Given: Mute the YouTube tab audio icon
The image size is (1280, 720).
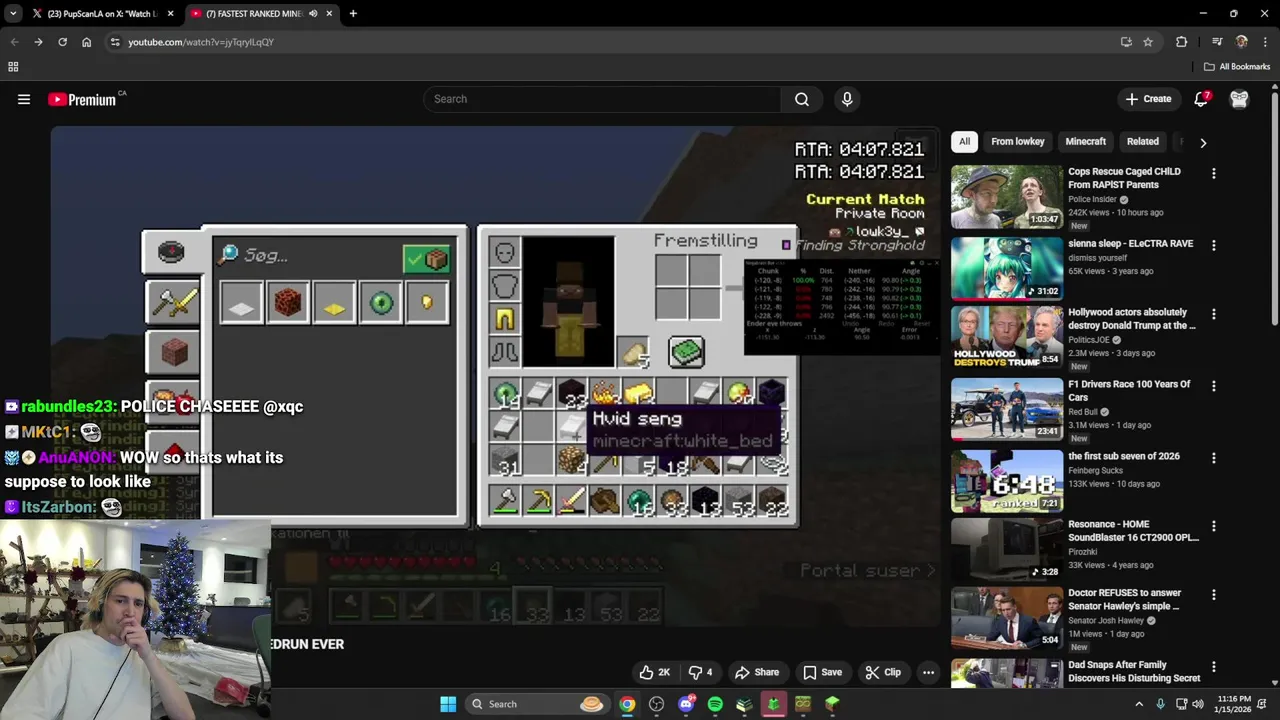Looking at the screenshot, I should [314, 14].
